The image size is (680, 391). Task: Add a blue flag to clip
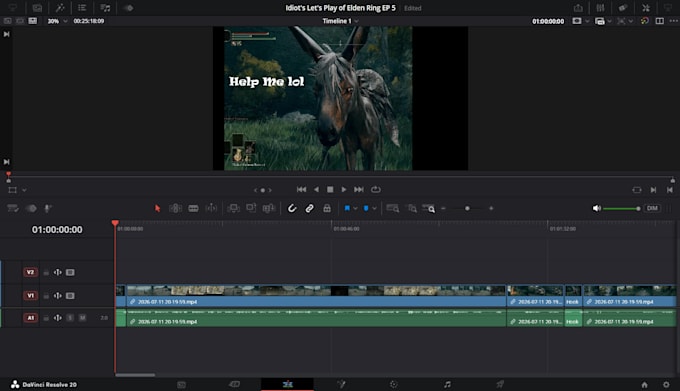click(x=347, y=209)
